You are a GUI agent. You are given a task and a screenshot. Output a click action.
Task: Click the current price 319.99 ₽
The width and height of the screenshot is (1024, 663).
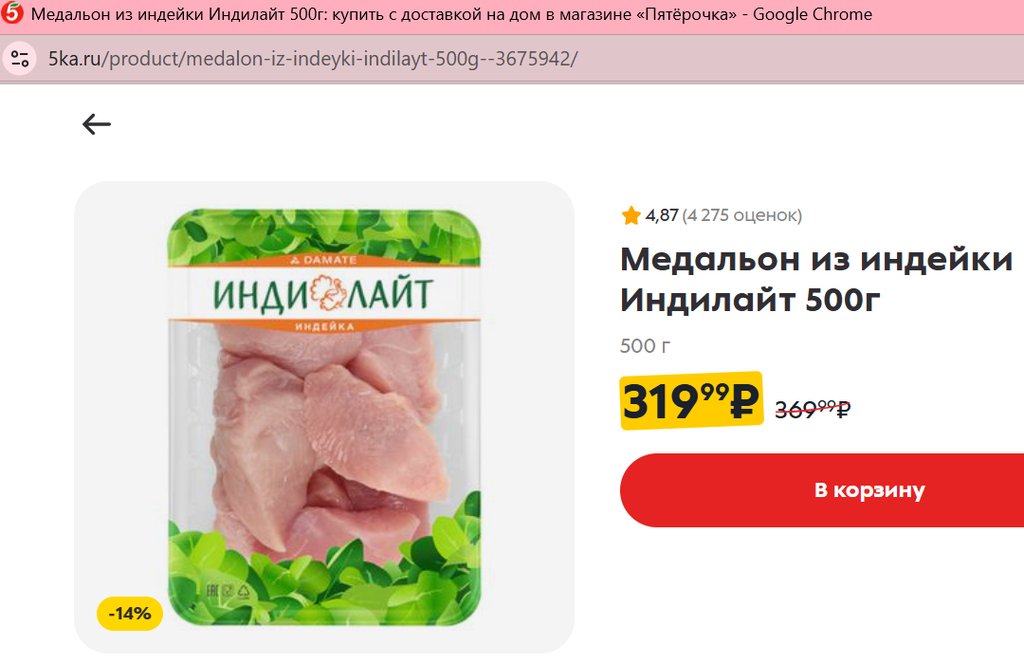(x=691, y=400)
